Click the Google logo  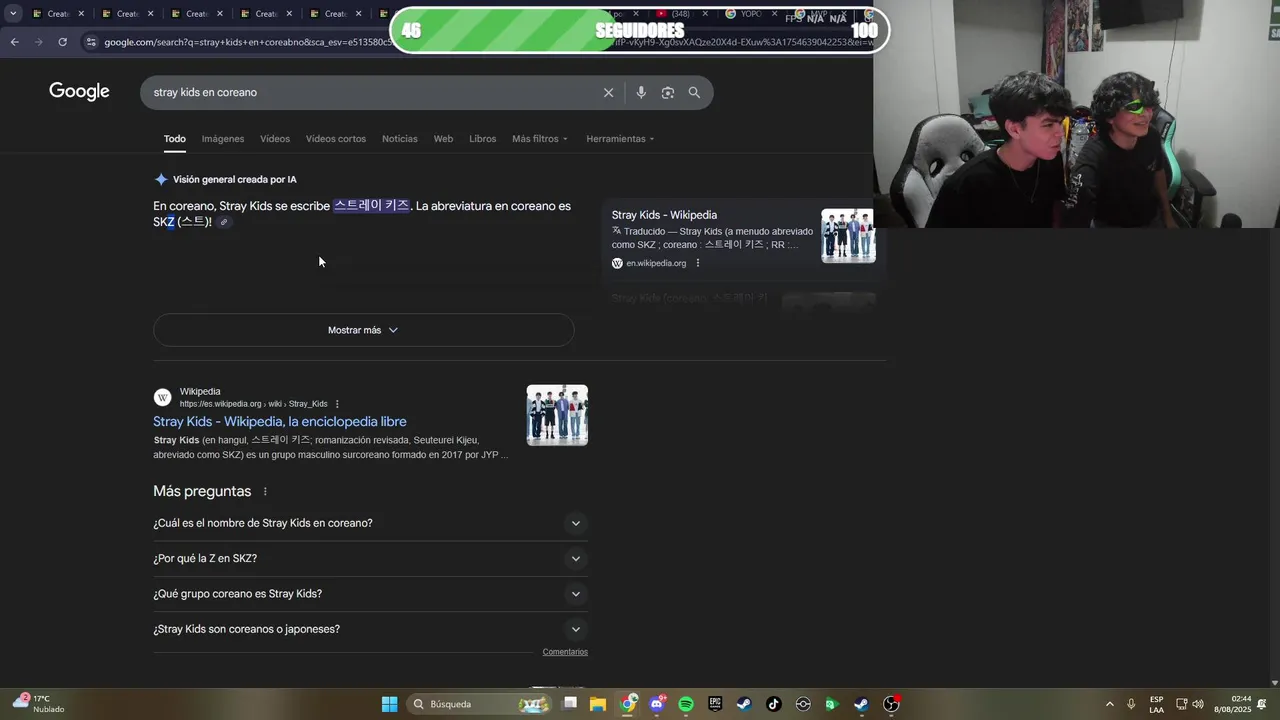tap(79, 92)
